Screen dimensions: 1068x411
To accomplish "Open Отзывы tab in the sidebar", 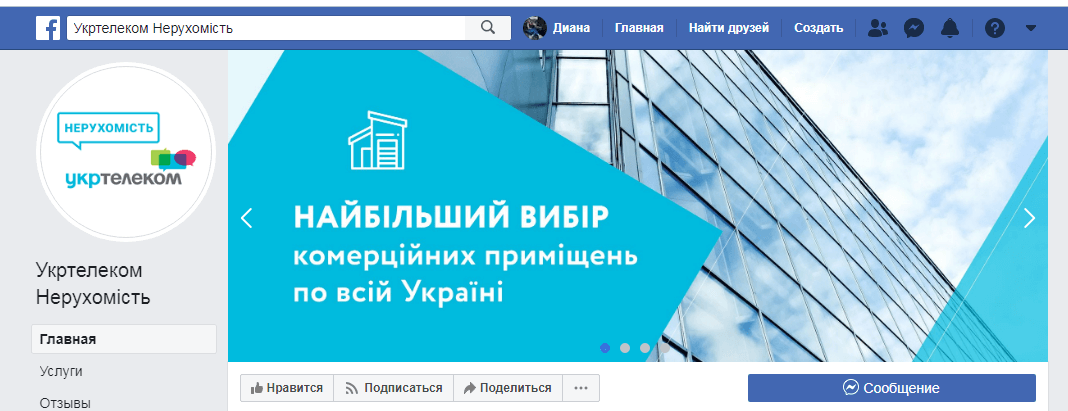I will 65,403.
